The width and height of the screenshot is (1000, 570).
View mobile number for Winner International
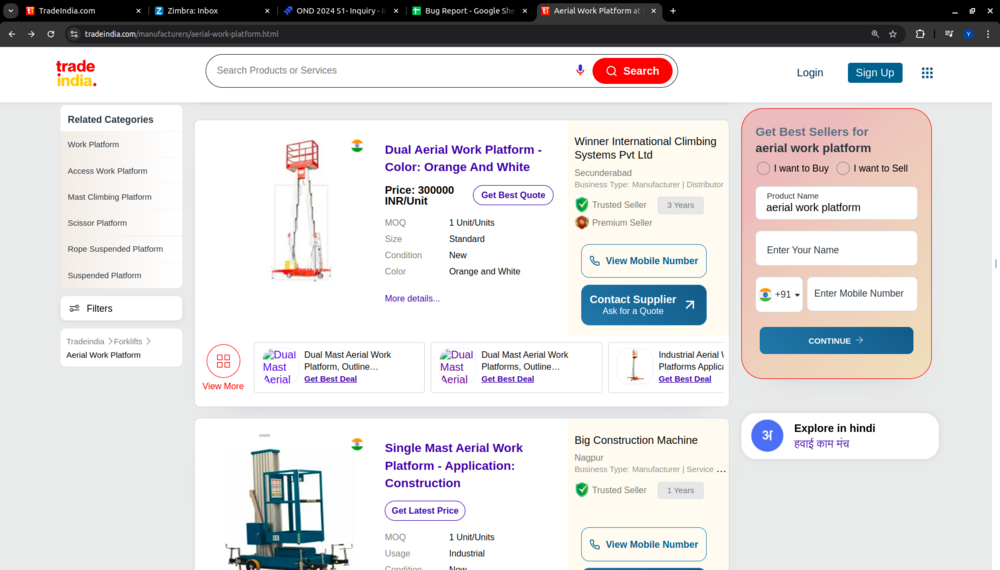[x=643, y=261]
